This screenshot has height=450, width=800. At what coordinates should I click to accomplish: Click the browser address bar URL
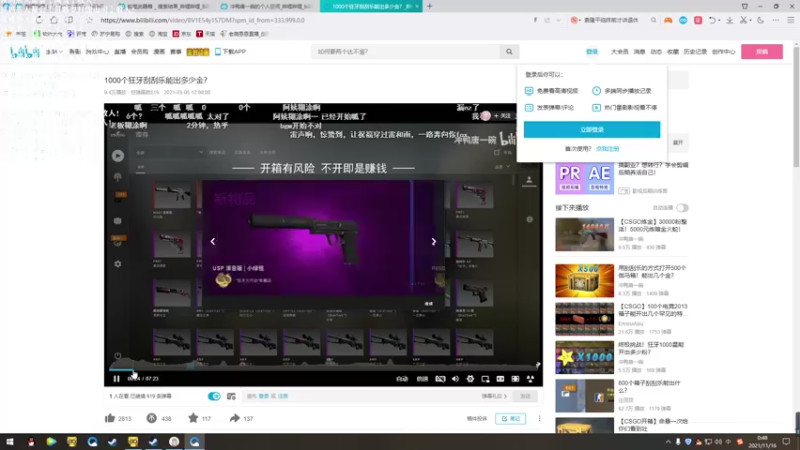[x=203, y=20]
